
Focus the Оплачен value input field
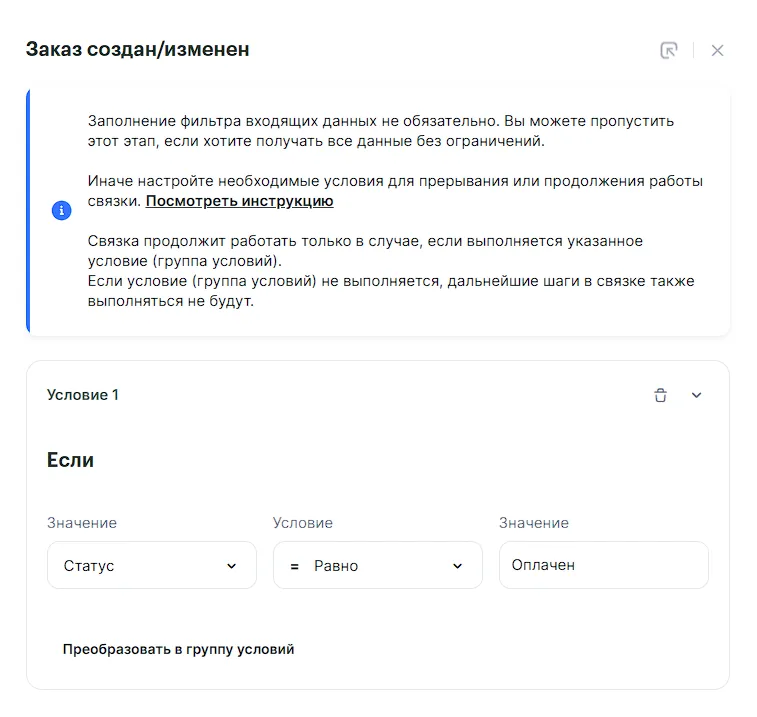603,565
